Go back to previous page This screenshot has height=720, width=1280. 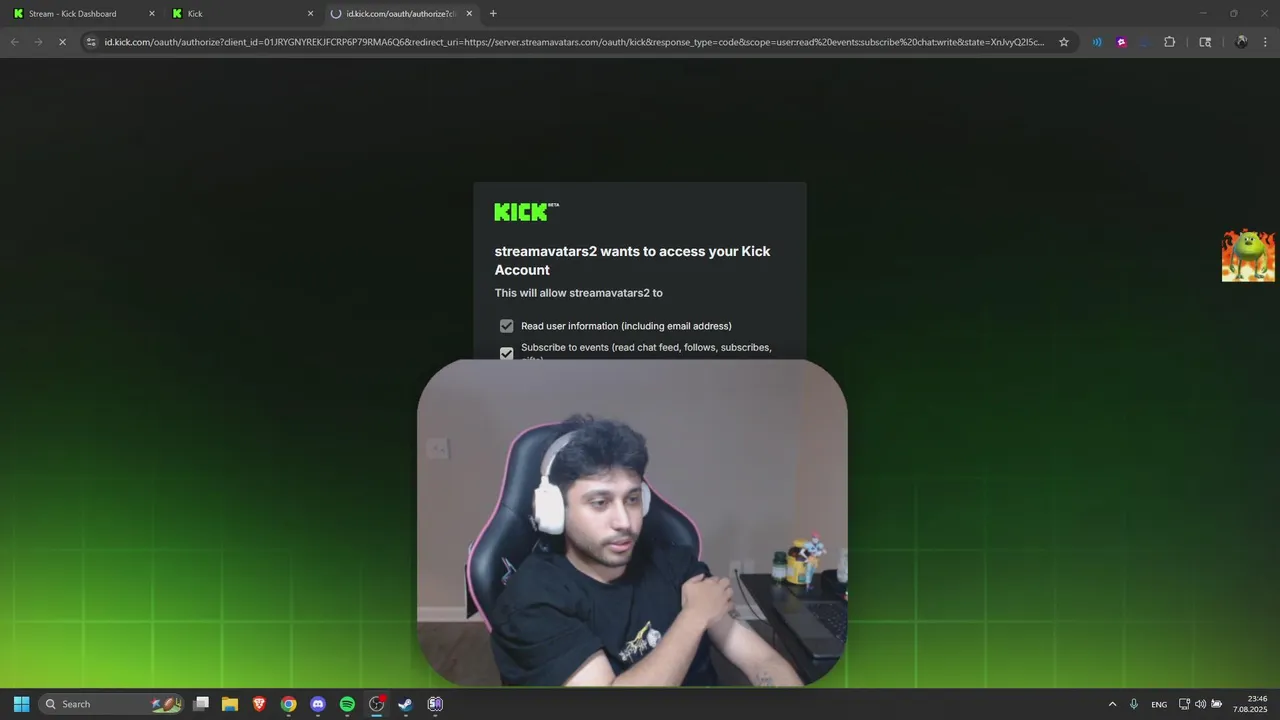(x=14, y=42)
